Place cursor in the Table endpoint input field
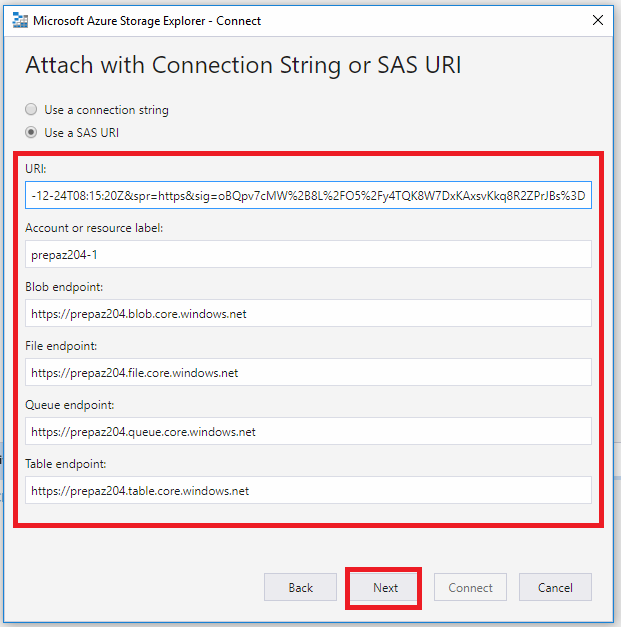Viewport: 621px width, 627px height. pyautogui.click(x=309, y=490)
